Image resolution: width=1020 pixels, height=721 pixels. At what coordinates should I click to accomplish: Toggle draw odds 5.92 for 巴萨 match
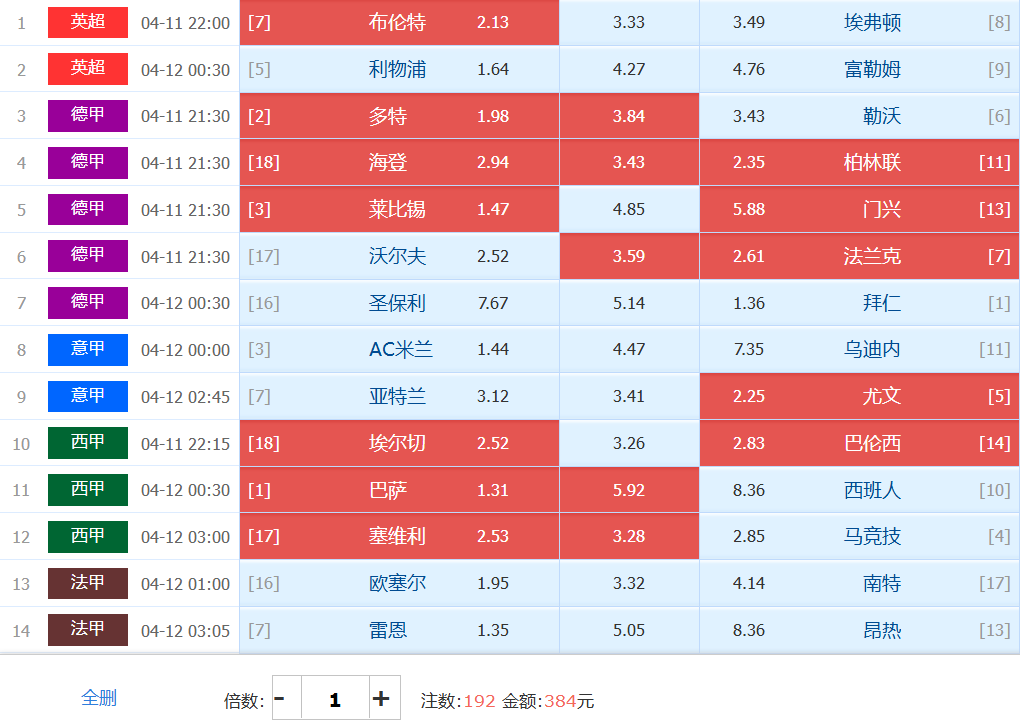629,490
